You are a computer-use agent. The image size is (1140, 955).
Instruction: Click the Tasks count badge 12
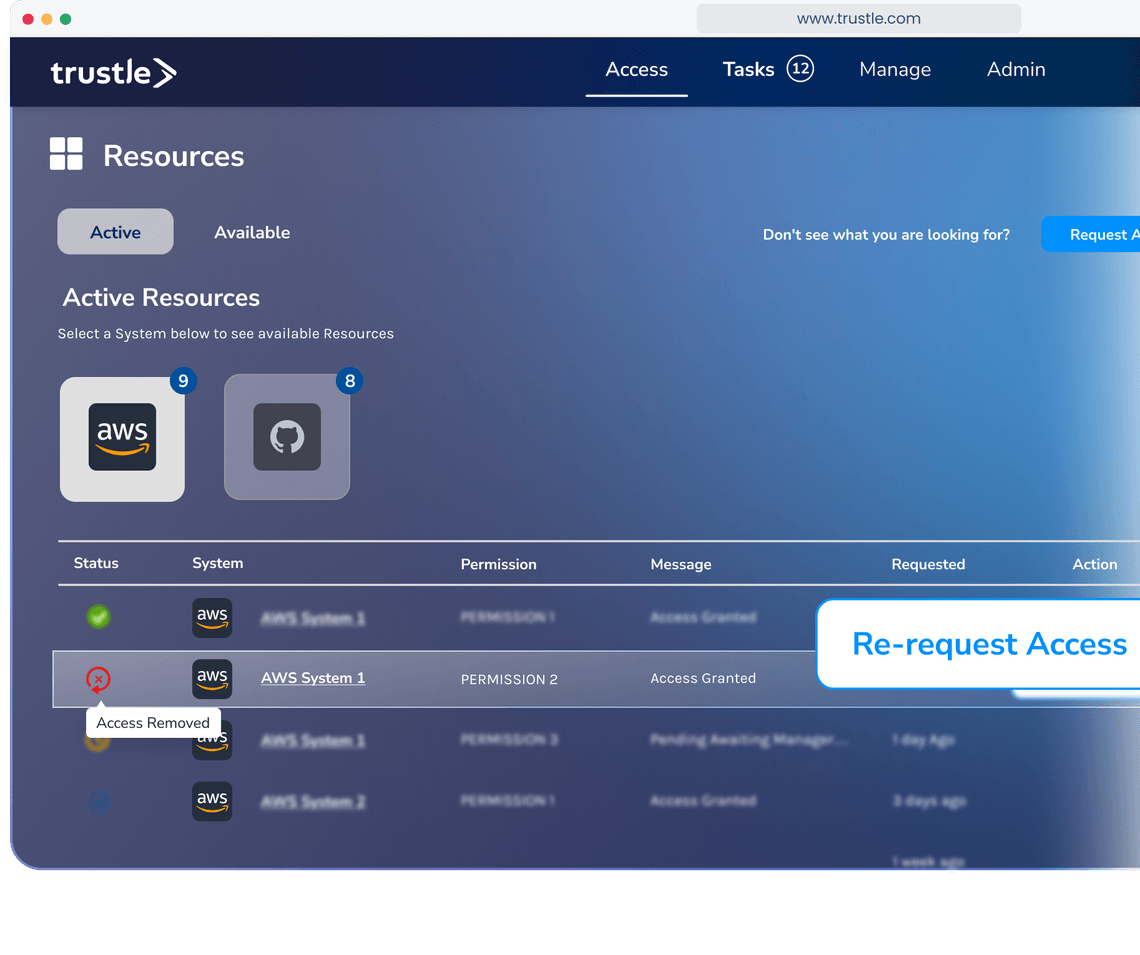[x=800, y=69]
